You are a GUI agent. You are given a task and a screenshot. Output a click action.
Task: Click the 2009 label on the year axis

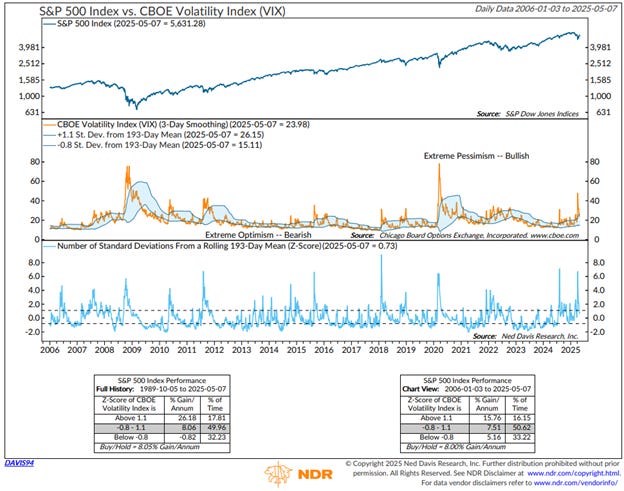click(x=132, y=350)
